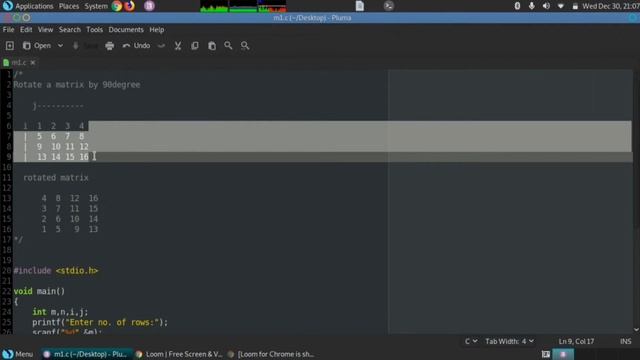Click row "1 5 9 13" in comment
Image resolution: width=640 pixels, height=360 pixels.
tap(69, 229)
